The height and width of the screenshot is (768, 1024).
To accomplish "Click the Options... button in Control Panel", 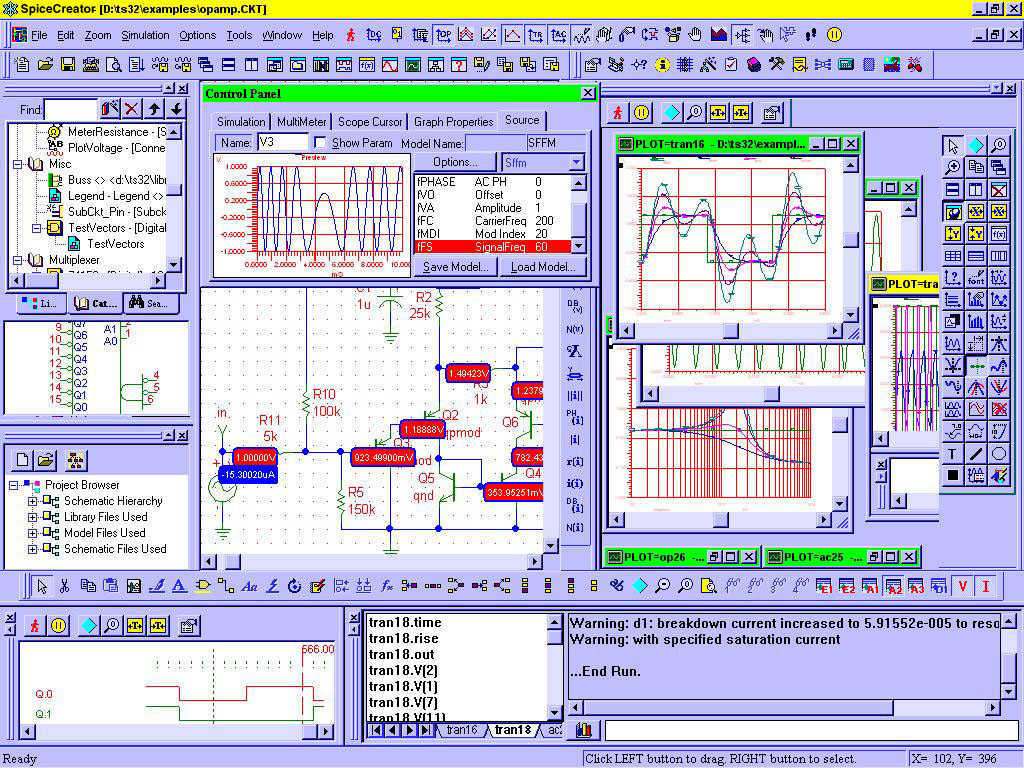I will pos(455,162).
